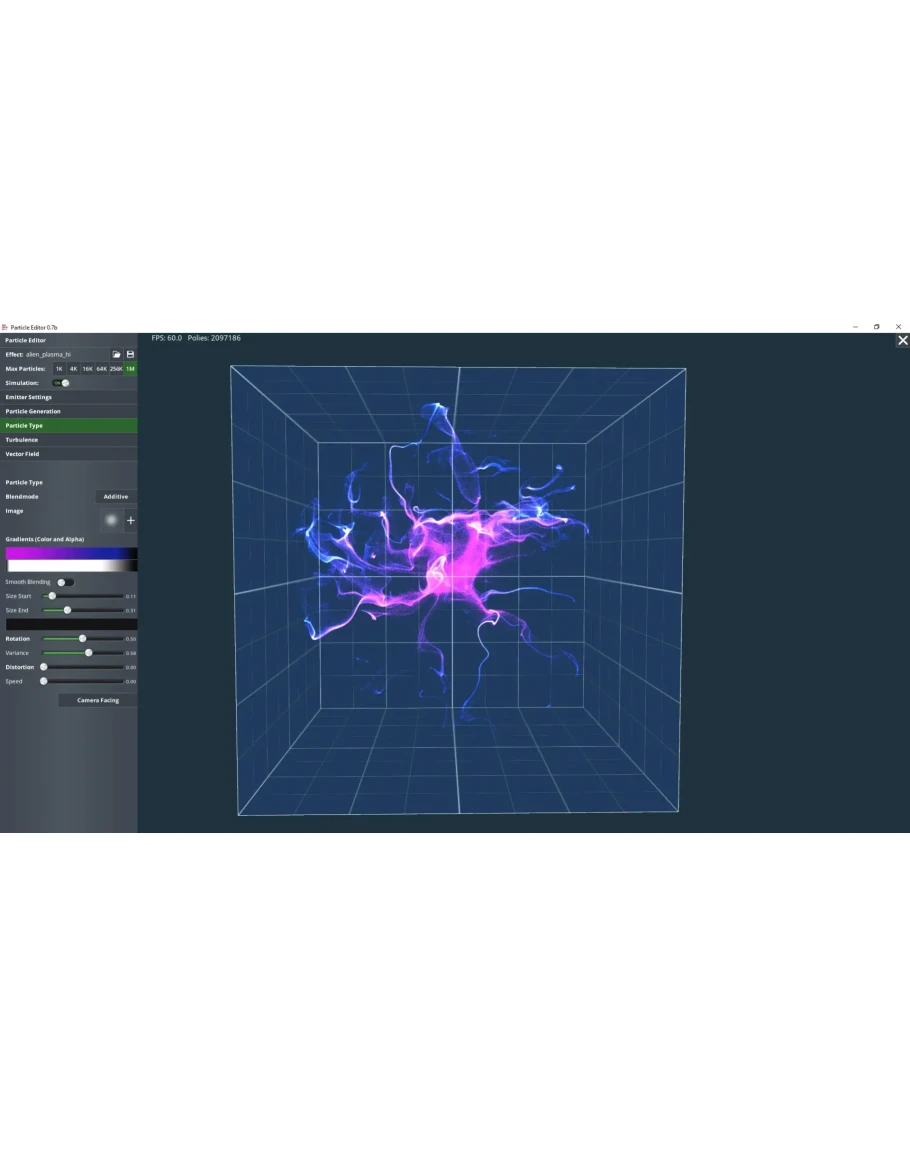910x1155 pixels.
Task: Set Max Particles to 64K
Action: coord(101,369)
